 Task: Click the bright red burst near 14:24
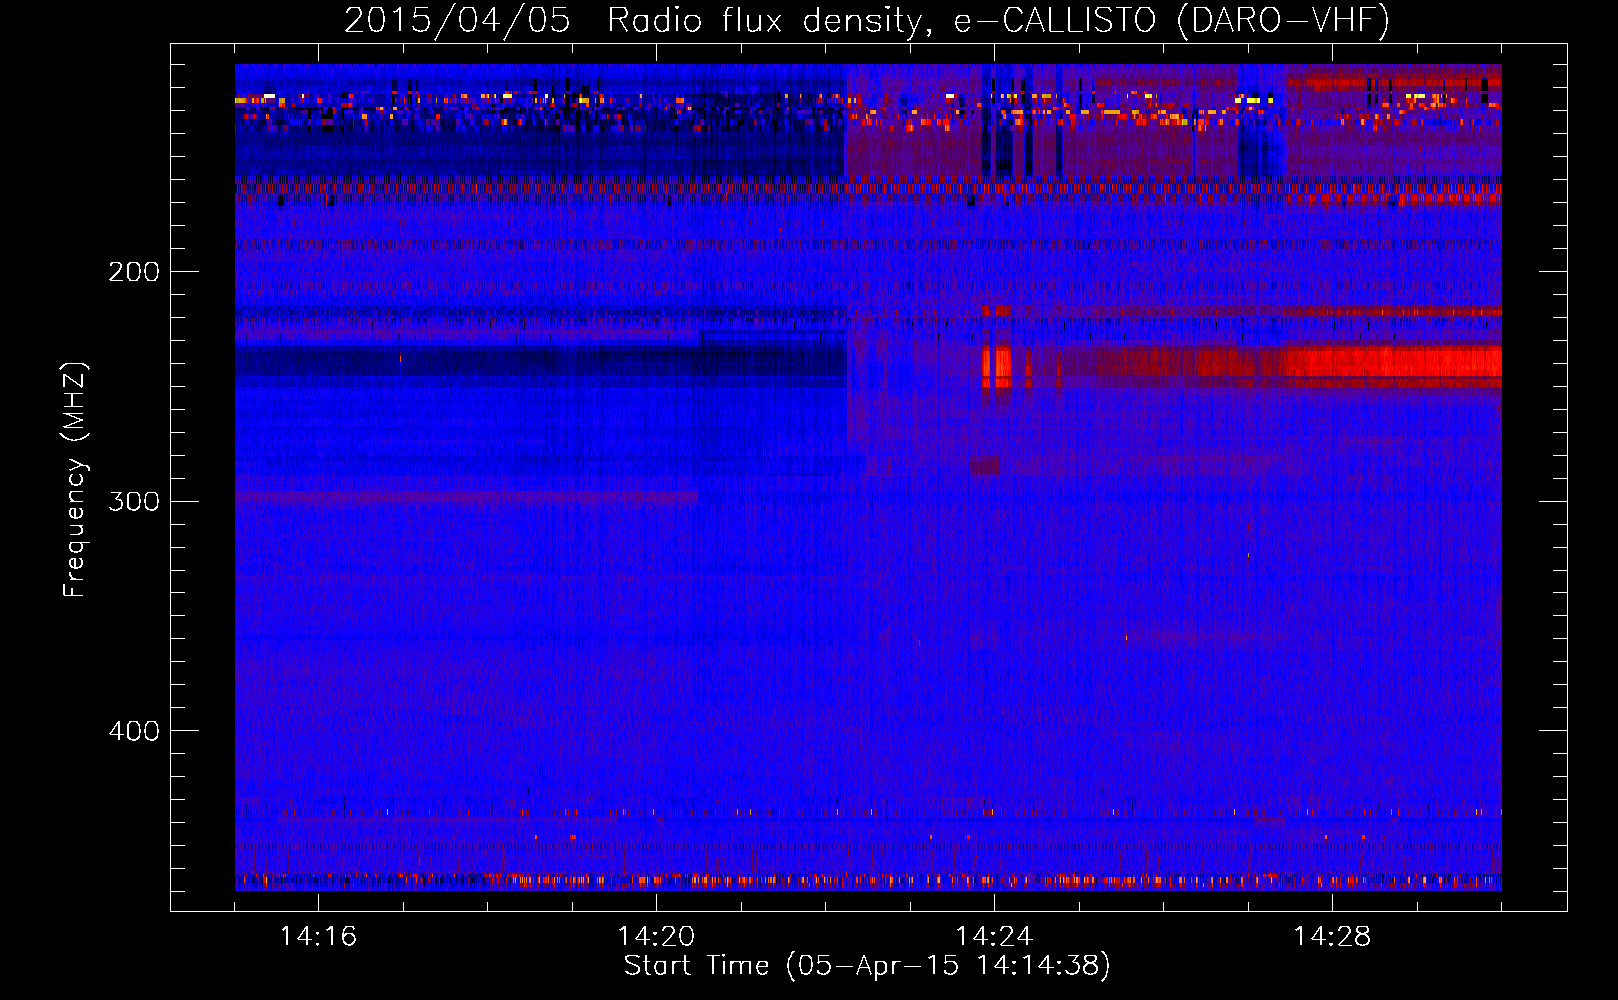(x=997, y=366)
